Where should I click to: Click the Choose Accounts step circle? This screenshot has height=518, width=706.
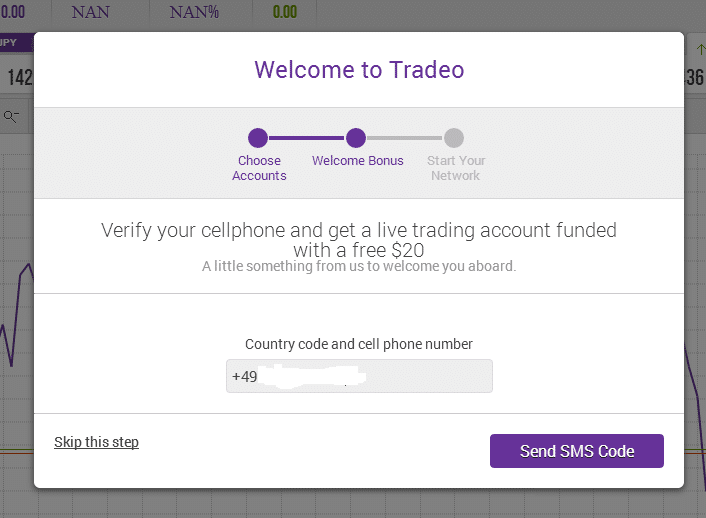pos(258,138)
